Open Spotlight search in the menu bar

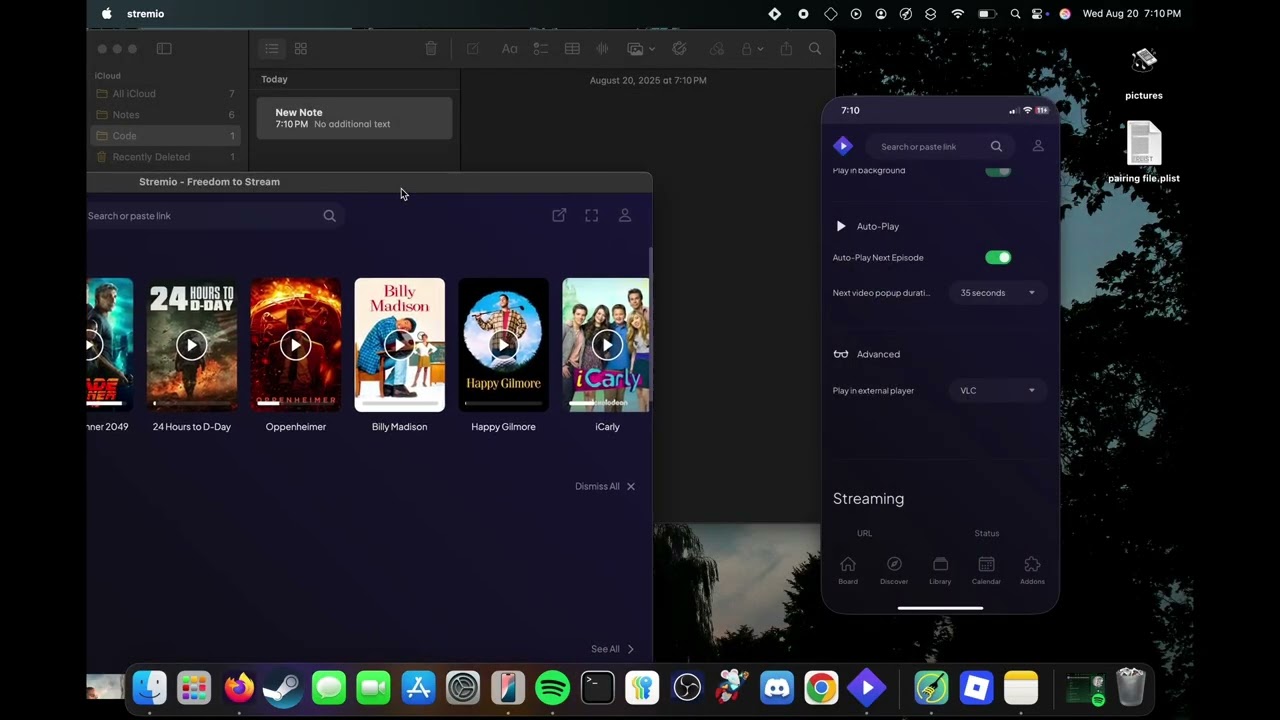coord(1015,14)
